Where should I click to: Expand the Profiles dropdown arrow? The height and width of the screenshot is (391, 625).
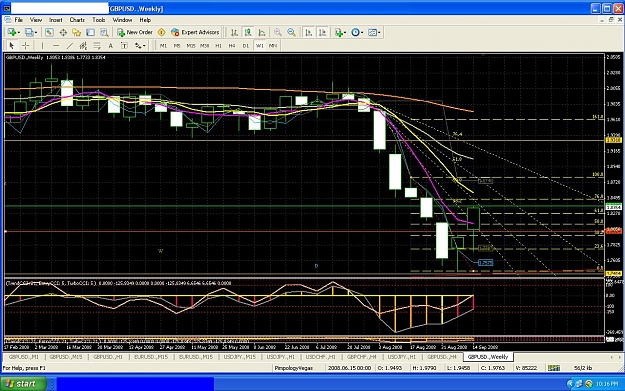[36, 32]
